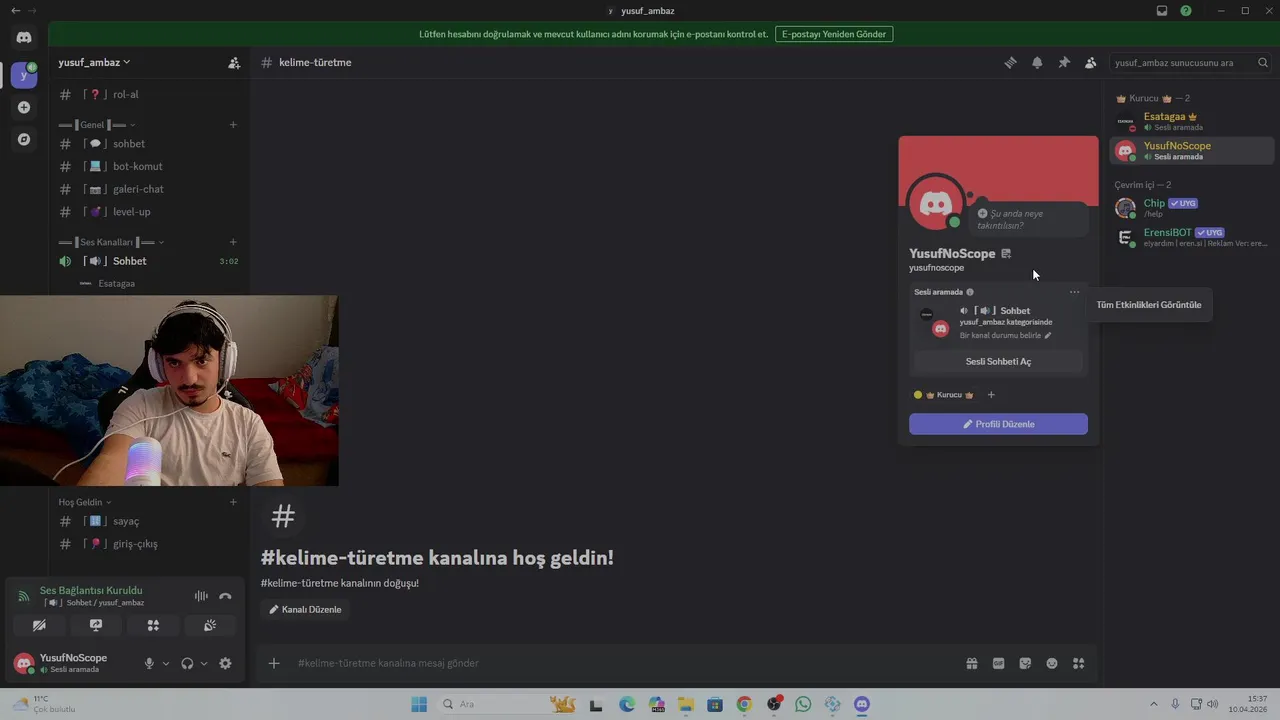
Task: Toggle the member list visibility icon
Action: coord(1091,62)
